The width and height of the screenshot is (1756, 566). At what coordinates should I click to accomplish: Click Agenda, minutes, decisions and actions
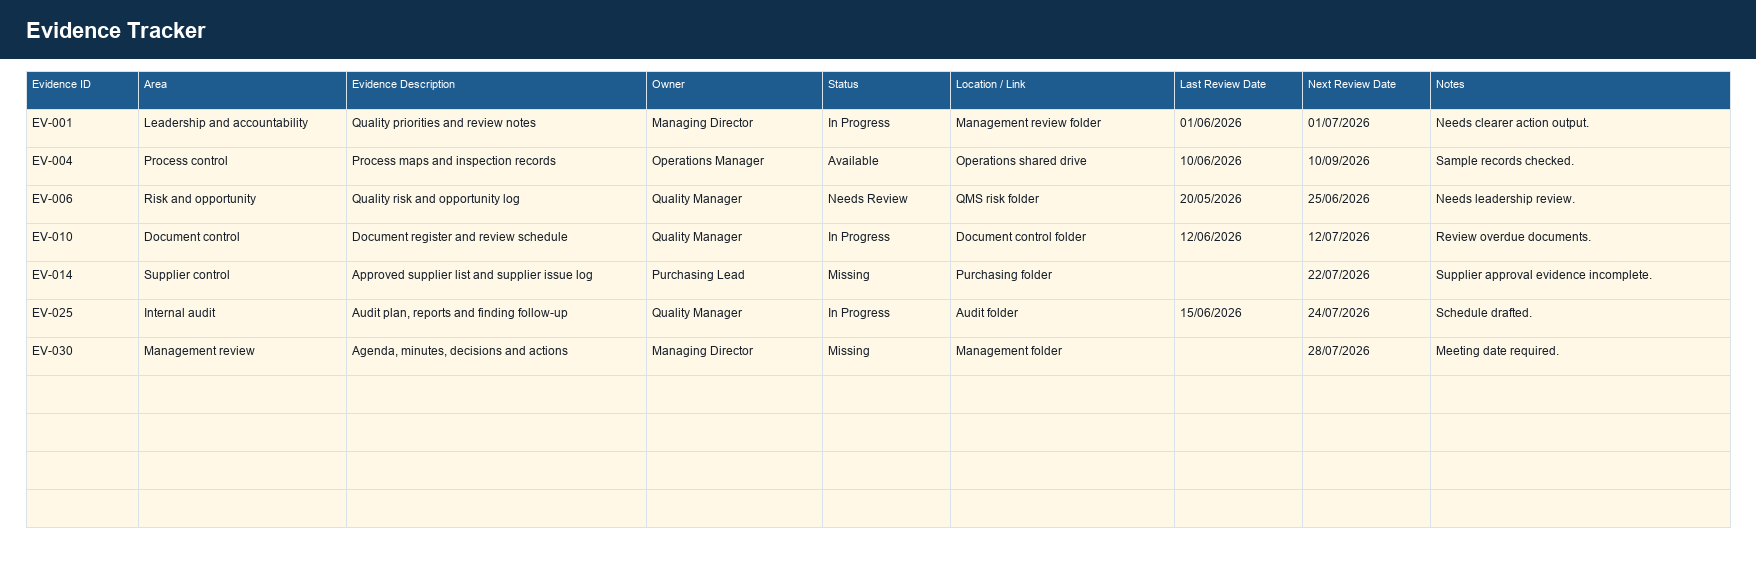click(x=496, y=356)
